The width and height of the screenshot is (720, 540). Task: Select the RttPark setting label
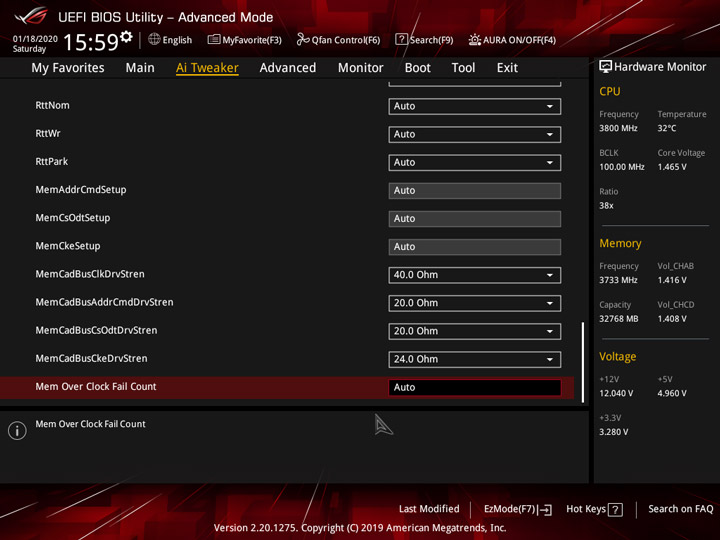51,162
